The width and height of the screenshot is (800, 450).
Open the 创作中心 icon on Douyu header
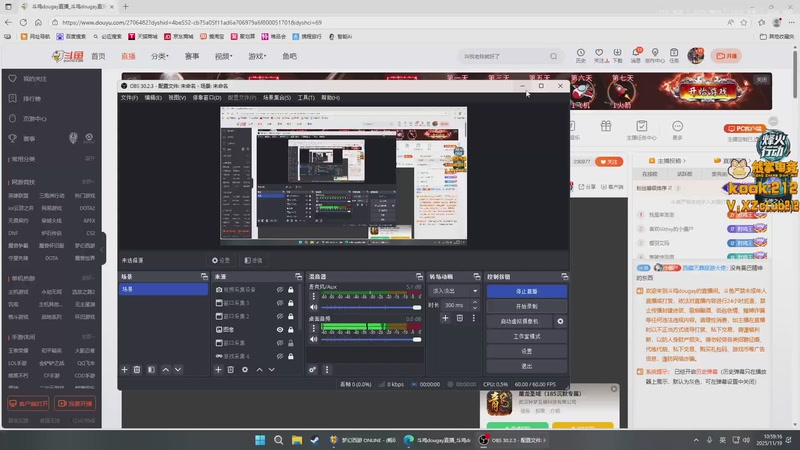pyautogui.click(x=655, y=55)
